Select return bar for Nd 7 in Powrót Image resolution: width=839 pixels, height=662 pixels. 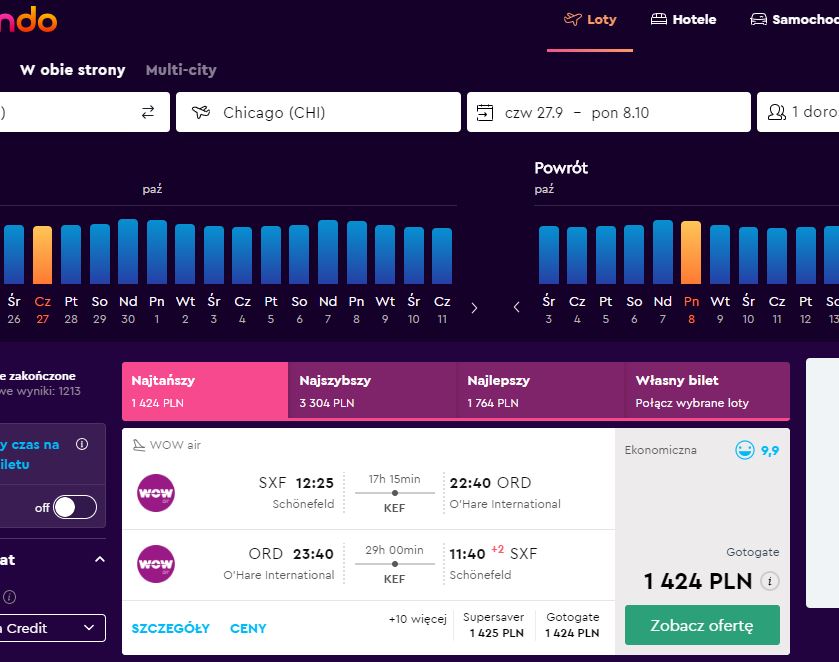click(663, 252)
